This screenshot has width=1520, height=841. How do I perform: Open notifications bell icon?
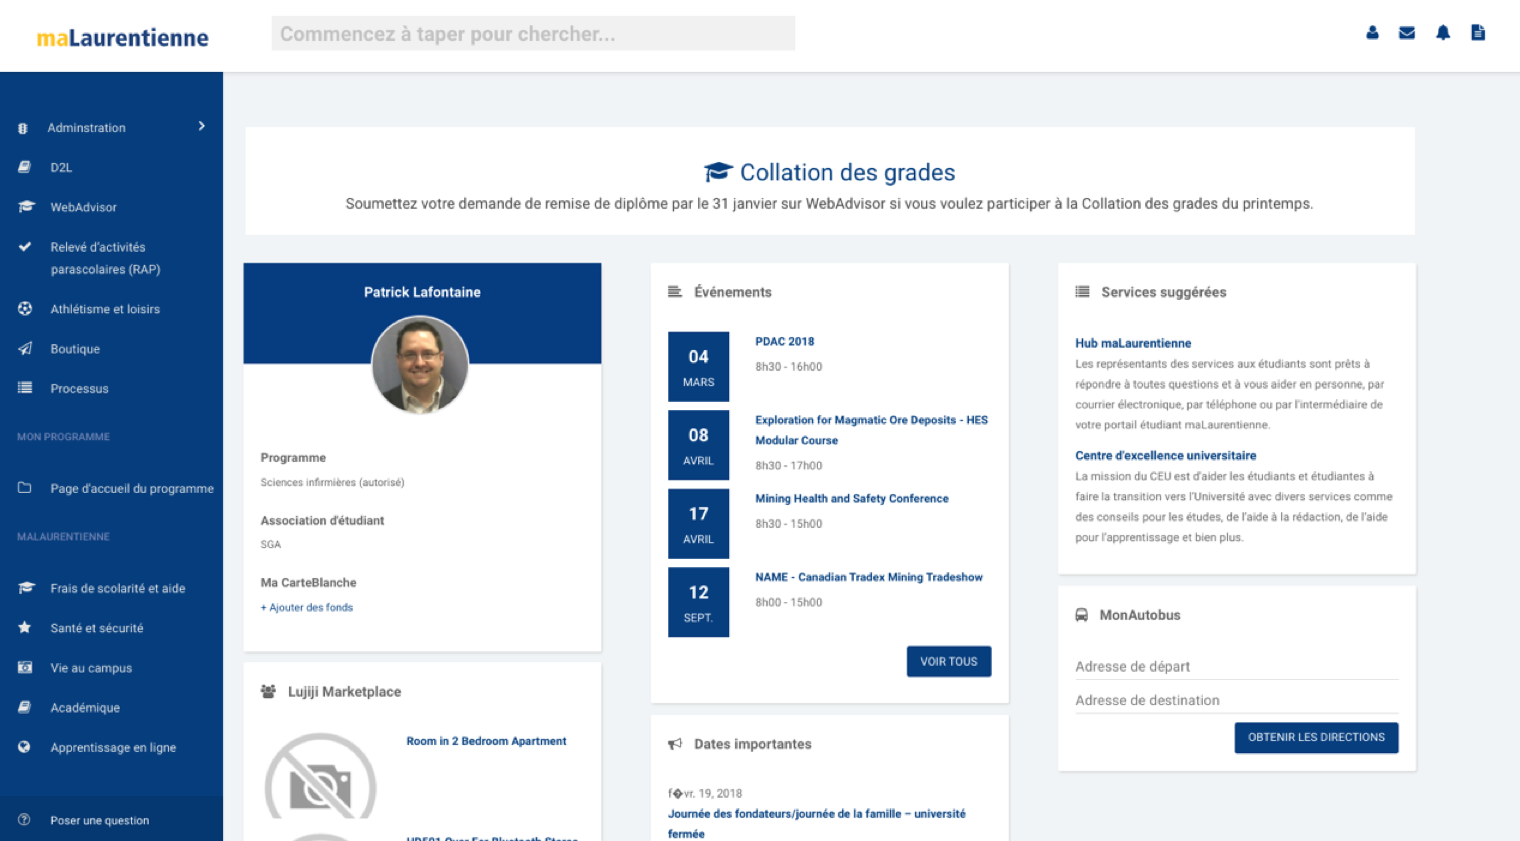pyautogui.click(x=1443, y=33)
